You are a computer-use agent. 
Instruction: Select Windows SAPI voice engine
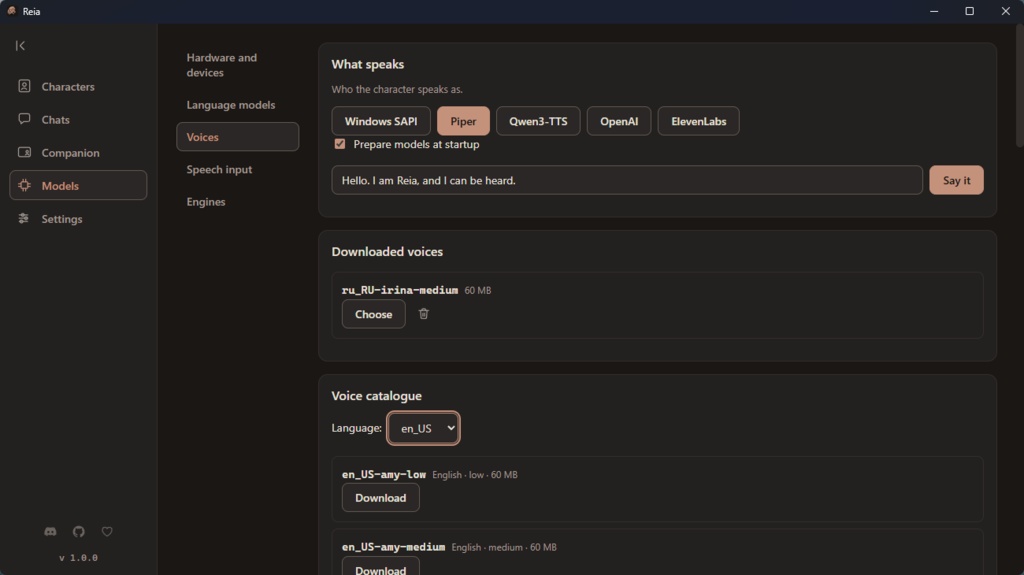[381, 121]
